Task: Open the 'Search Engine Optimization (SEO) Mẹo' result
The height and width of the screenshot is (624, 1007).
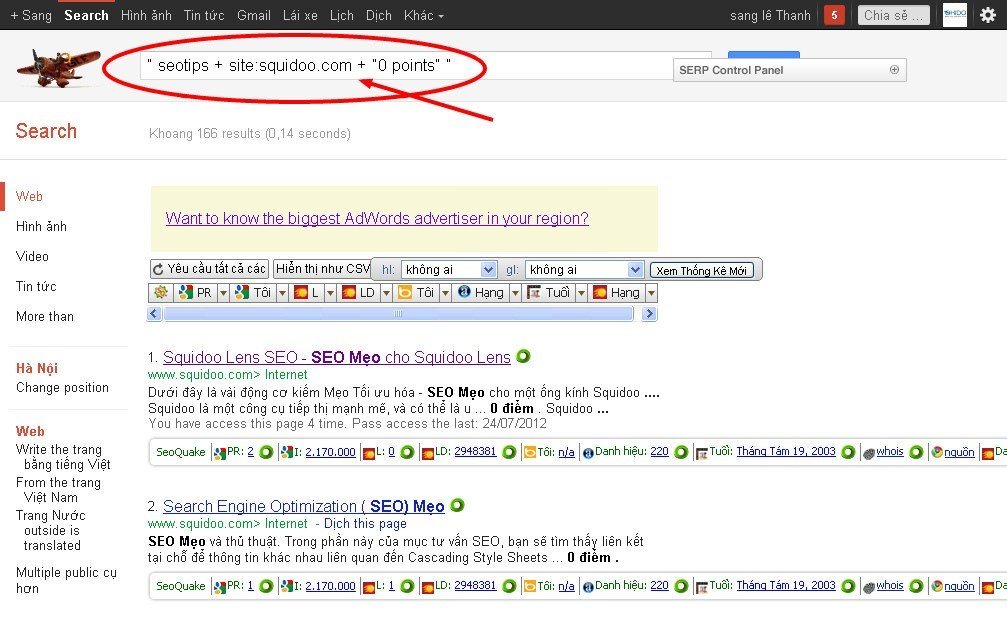Action: (x=303, y=506)
